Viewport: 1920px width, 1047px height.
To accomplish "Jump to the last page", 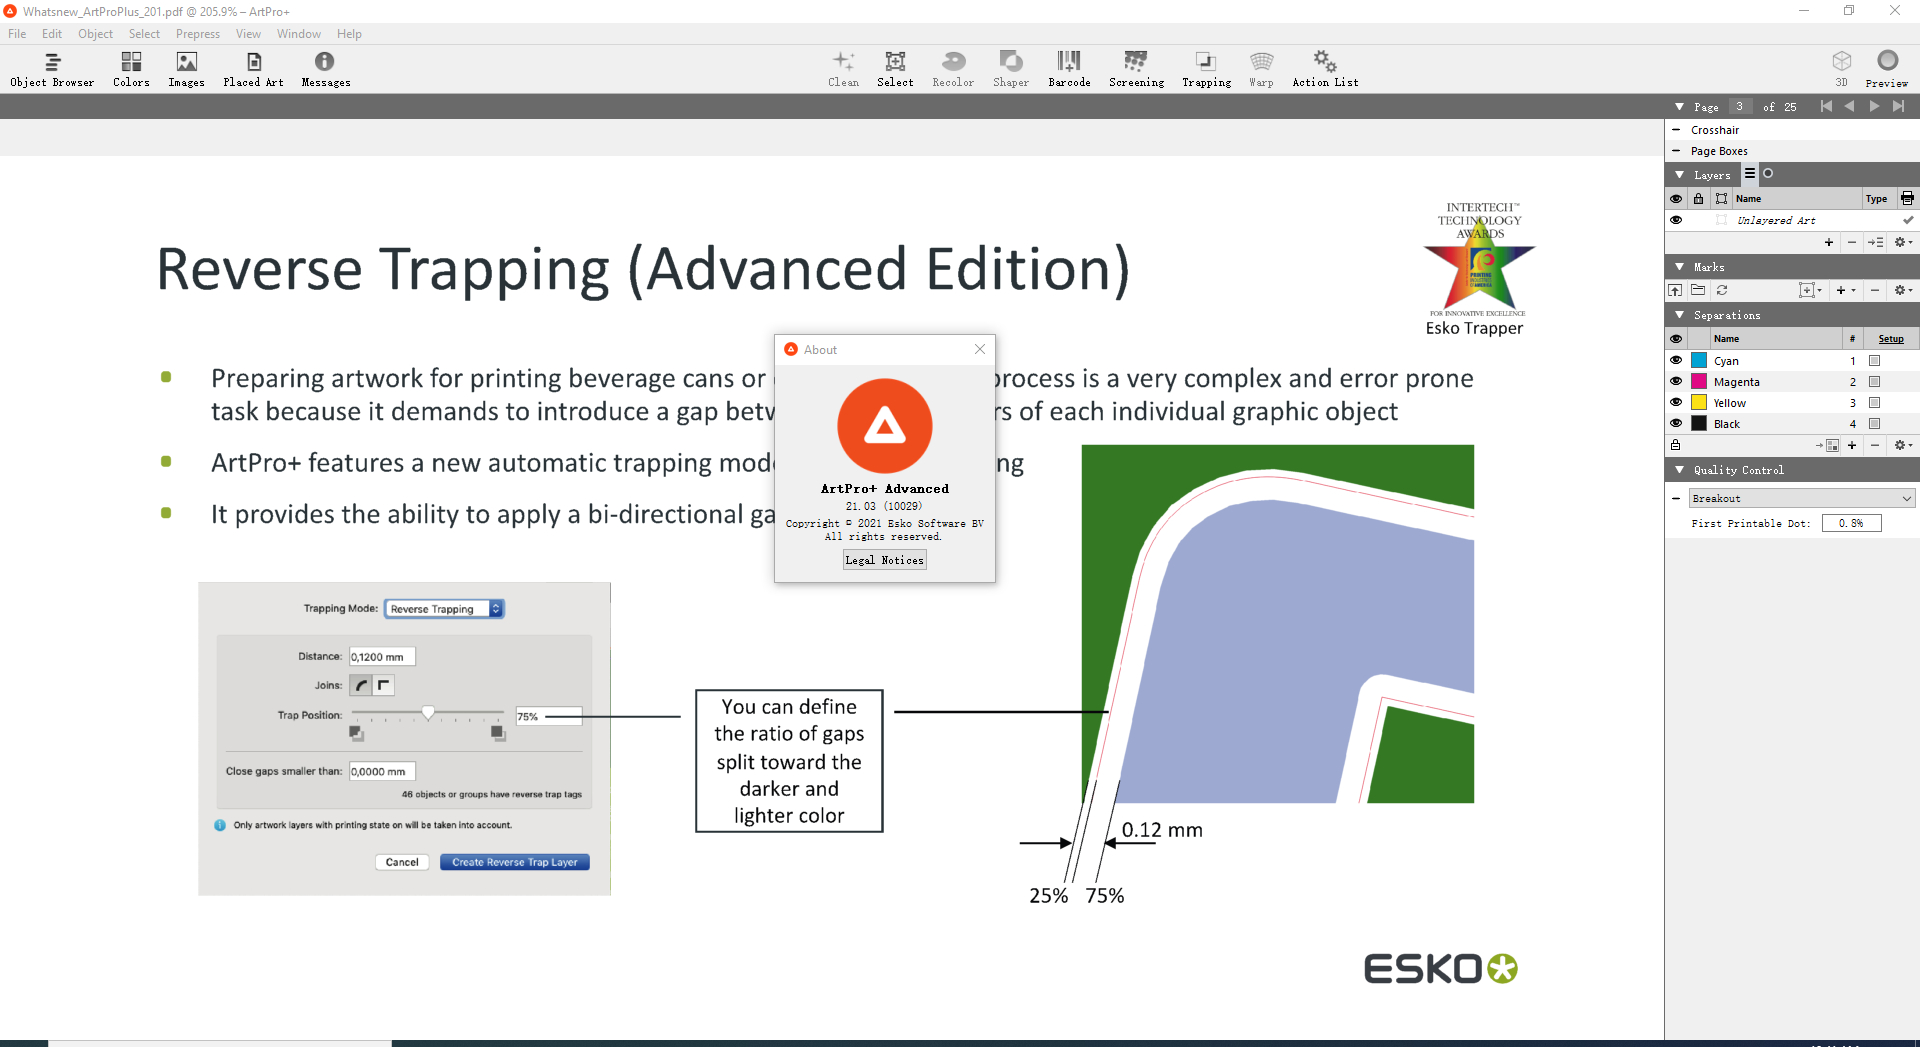I will 1898,106.
